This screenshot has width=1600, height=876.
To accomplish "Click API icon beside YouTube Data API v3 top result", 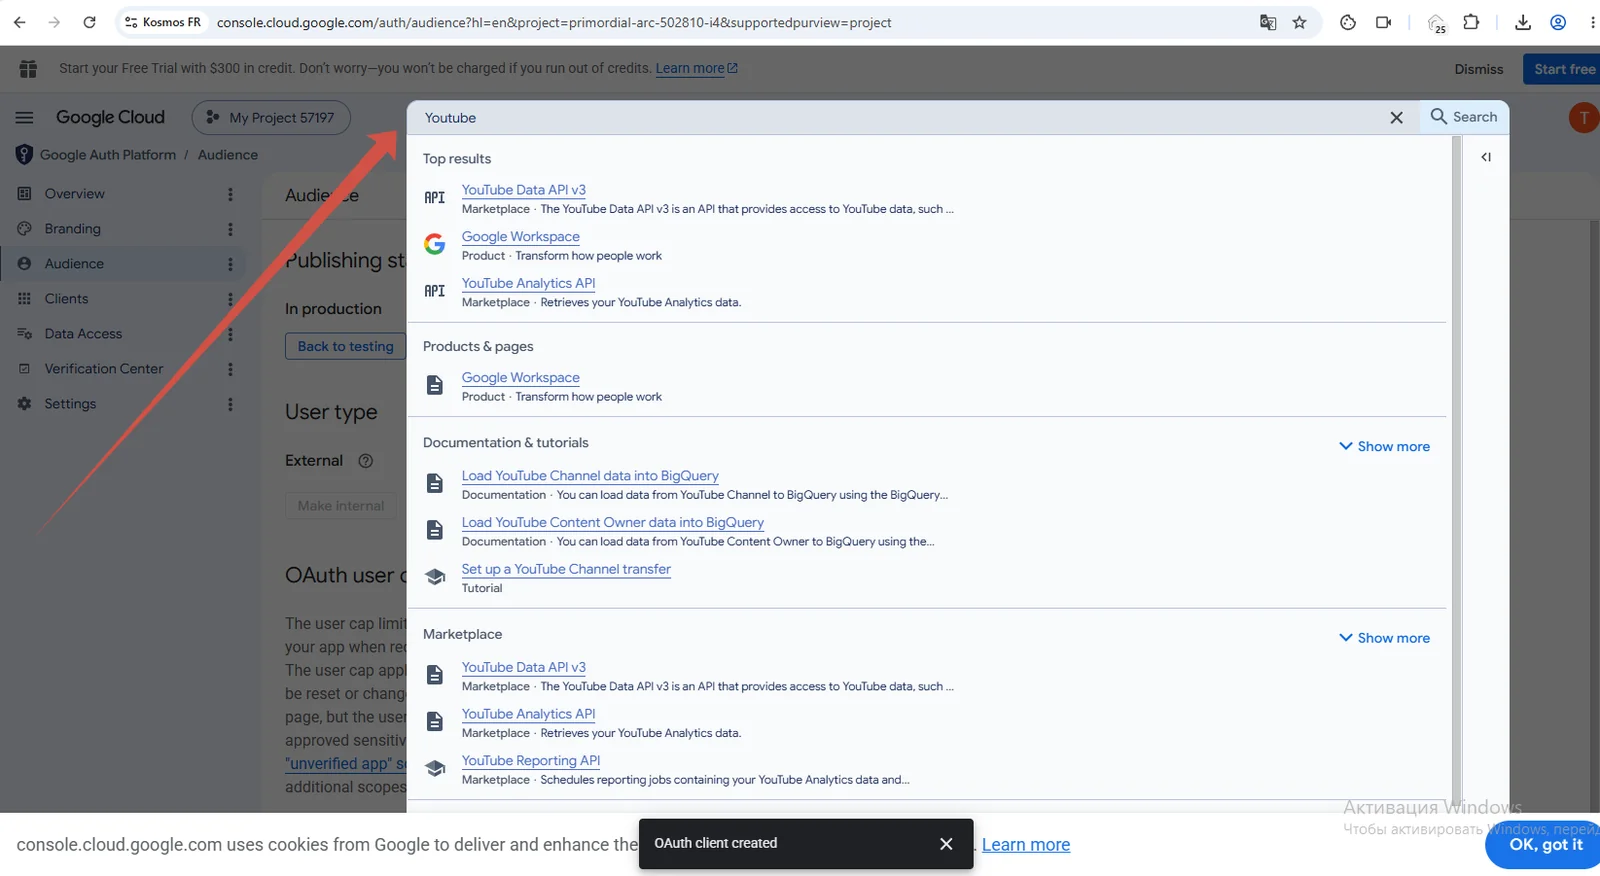I will [434, 198].
